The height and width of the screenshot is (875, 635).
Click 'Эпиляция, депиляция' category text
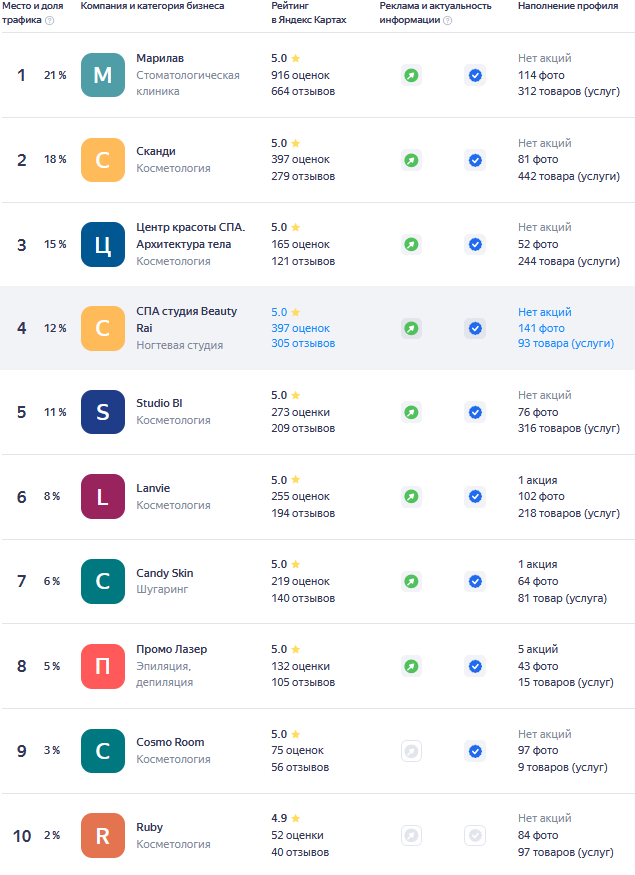pos(165,674)
